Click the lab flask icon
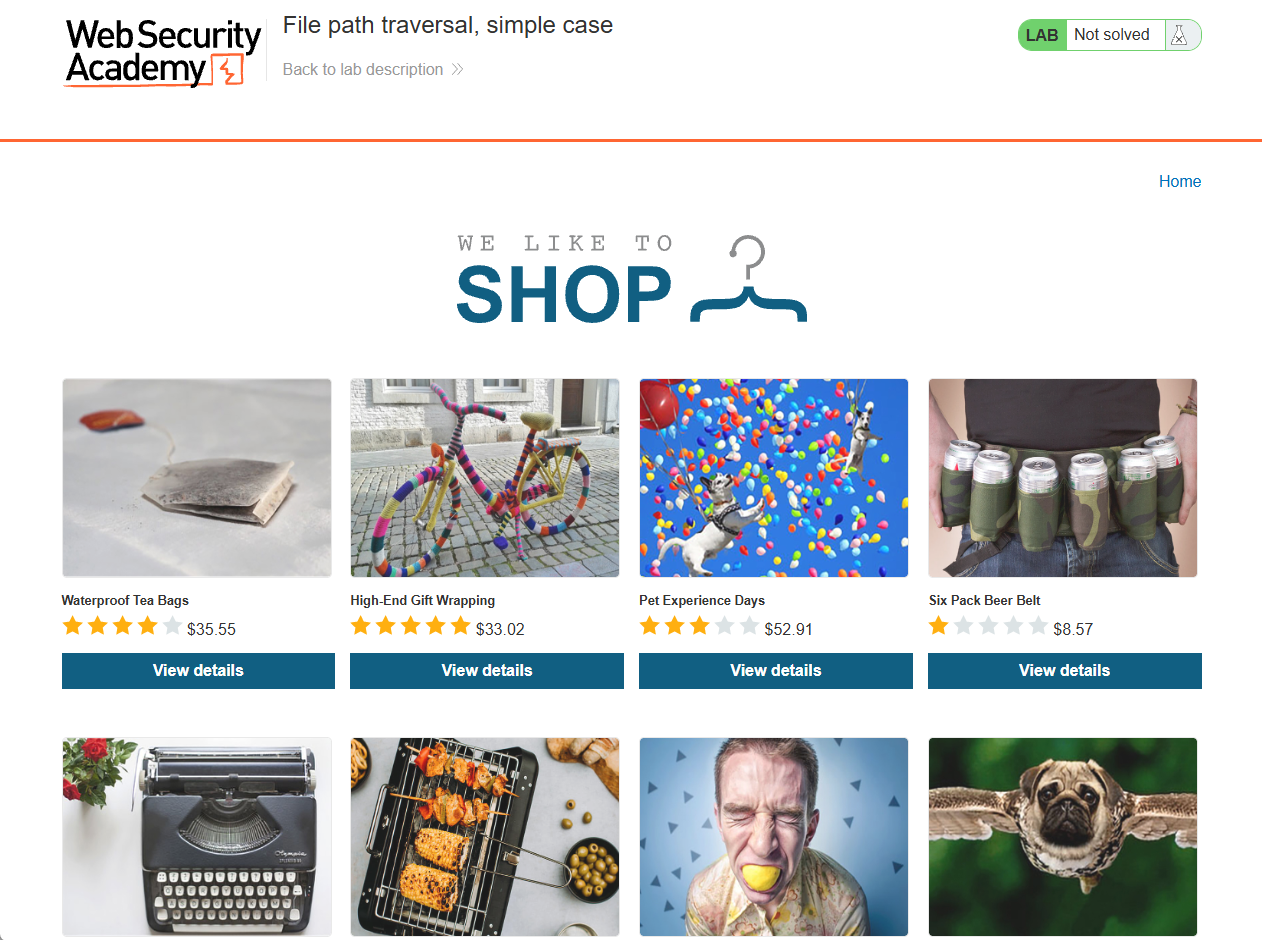Viewport: 1262px width, 940px height. click(1180, 35)
